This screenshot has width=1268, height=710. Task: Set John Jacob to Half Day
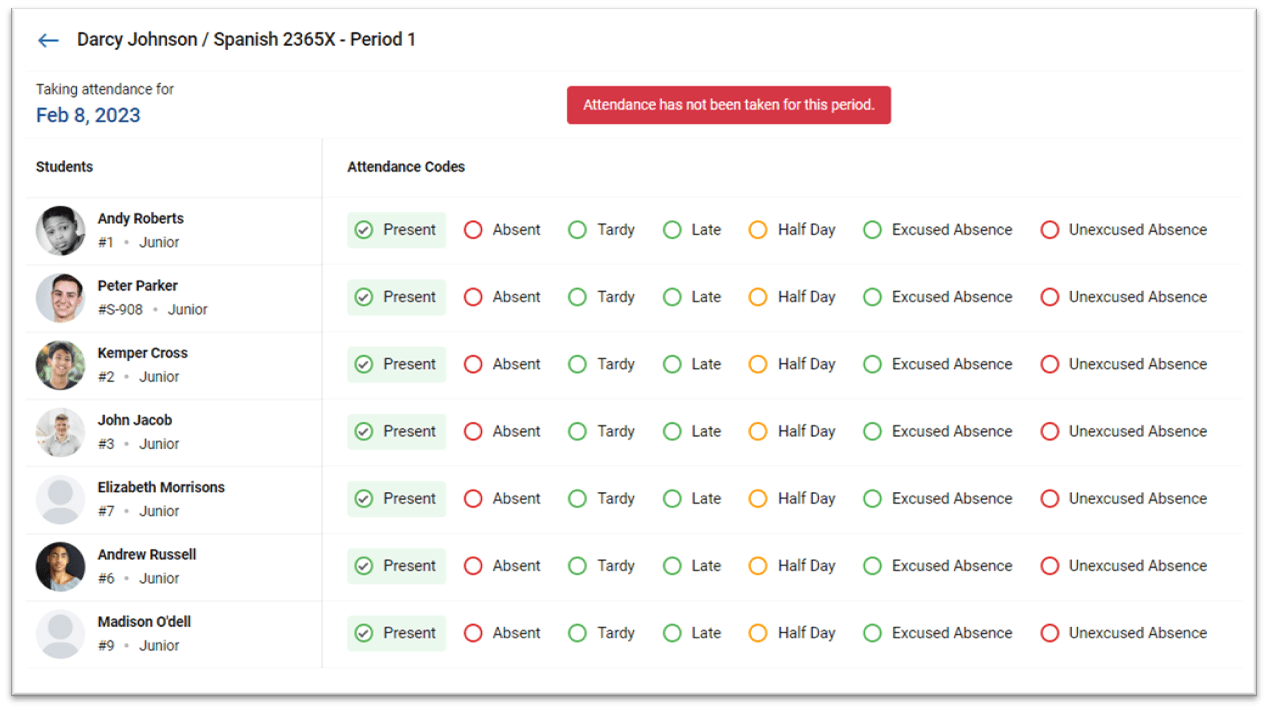[x=758, y=431]
